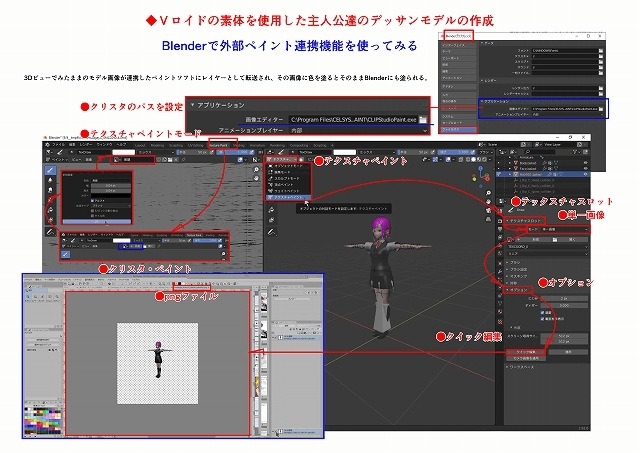The height and width of the screenshot is (453, 640).
Task: Click folder icon beside image editor path in Preferences
Action: pos(601,109)
